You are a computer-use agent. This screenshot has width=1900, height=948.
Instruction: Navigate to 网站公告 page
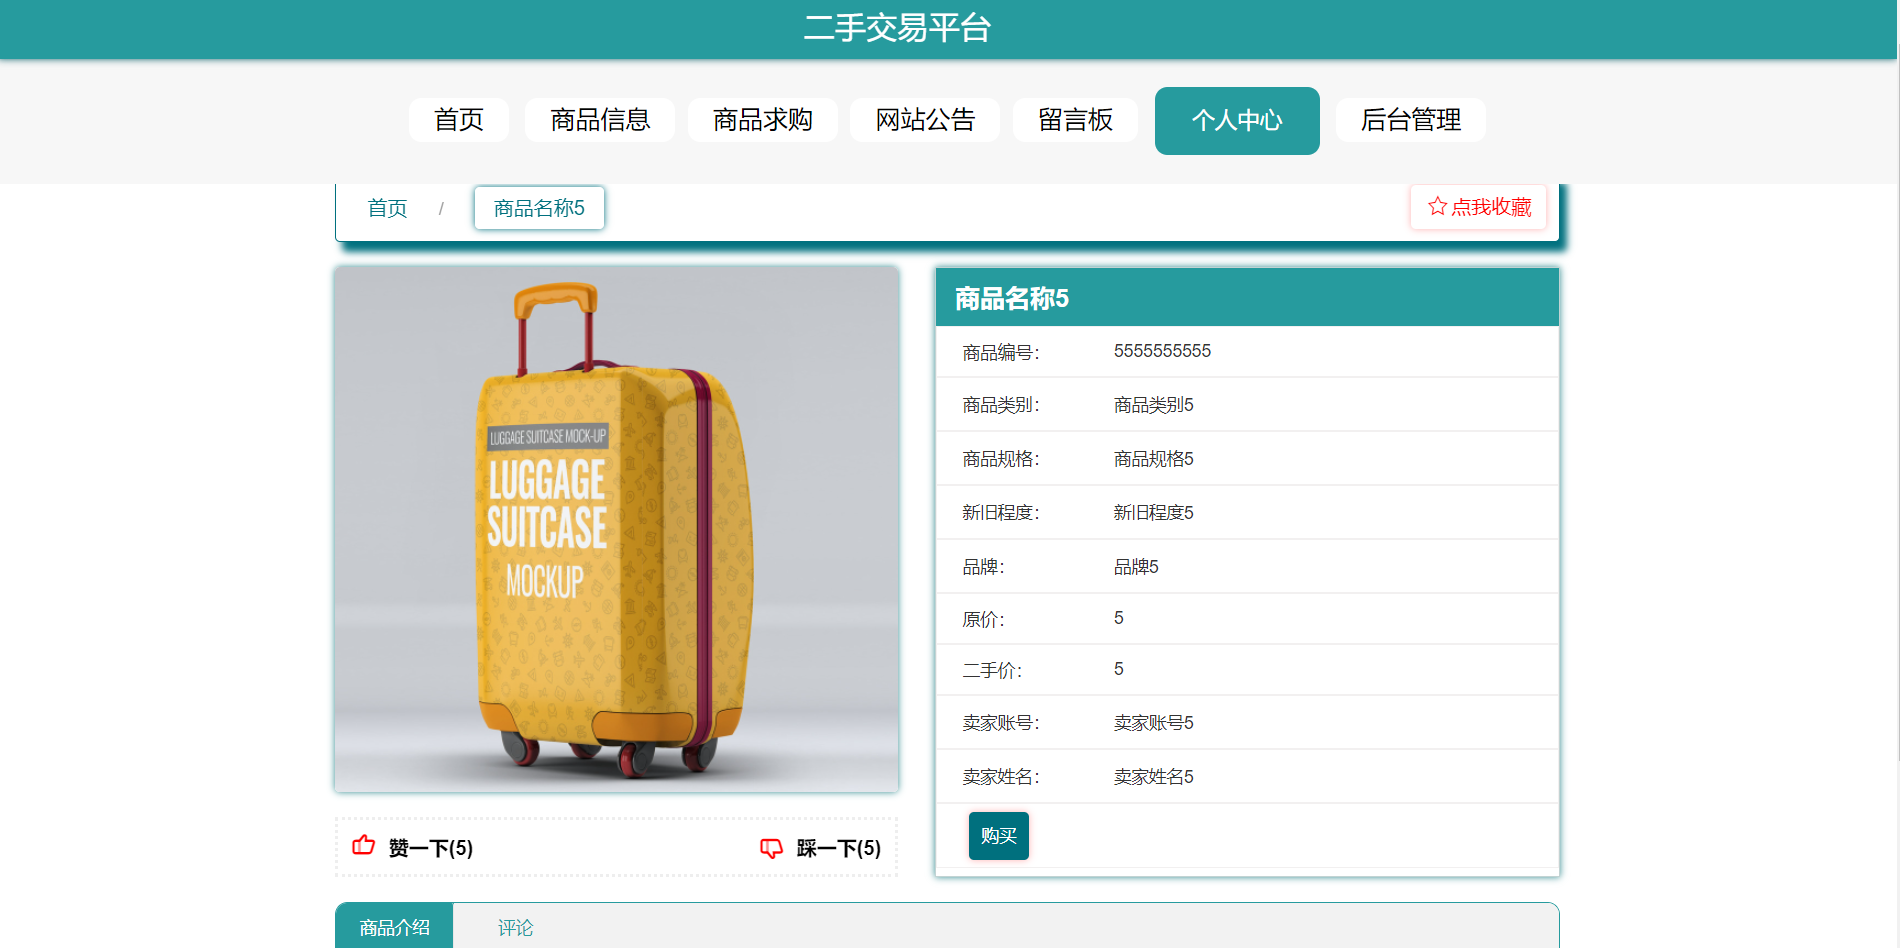(925, 120)
